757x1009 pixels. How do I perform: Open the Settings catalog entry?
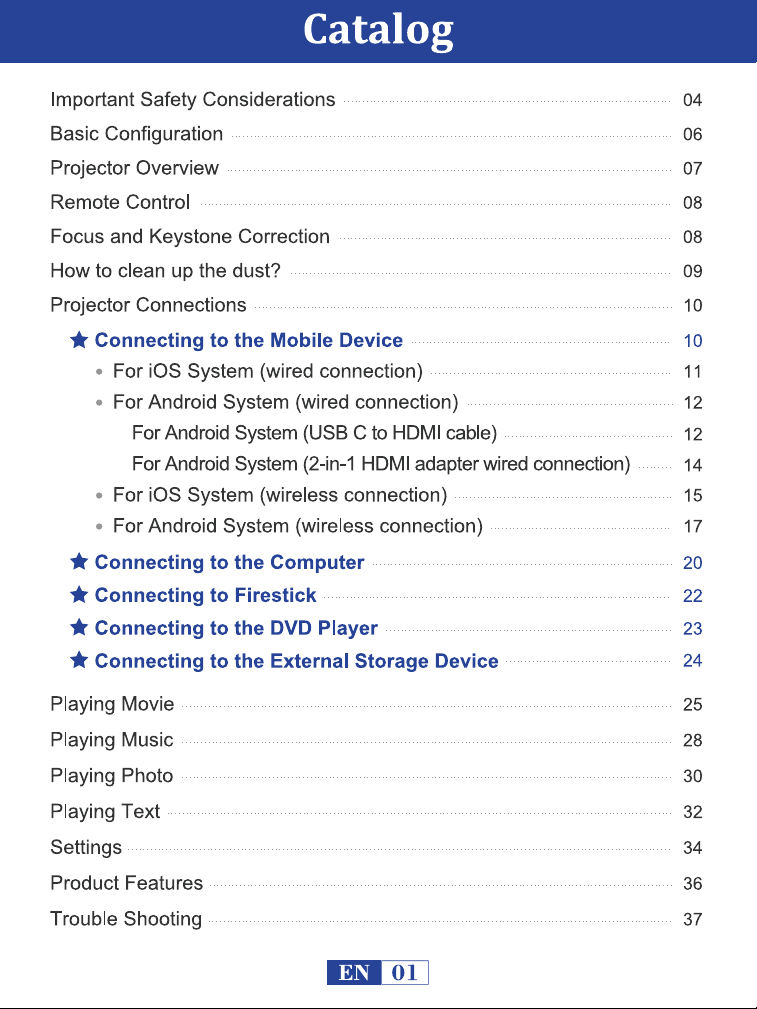click(x=86, y=847)
